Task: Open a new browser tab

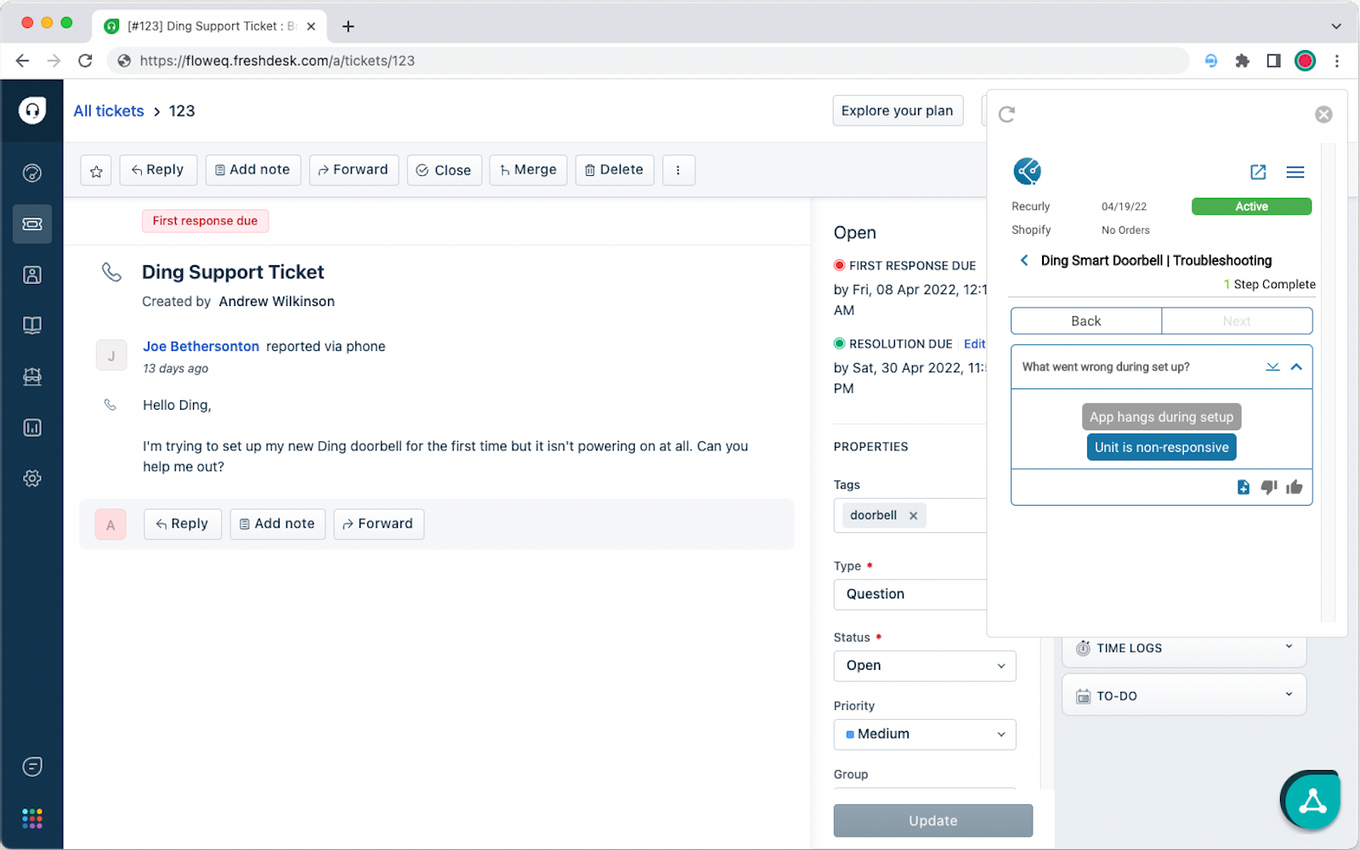Action: 348,26
